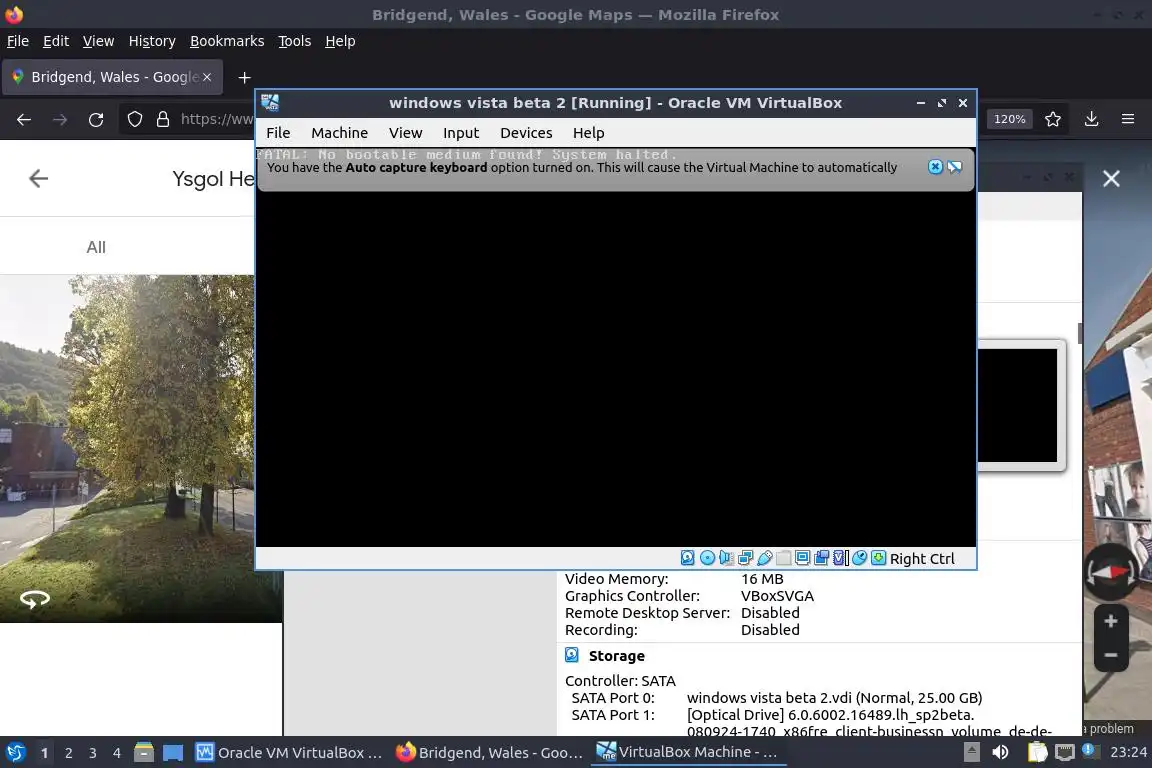
Task: Click the display indicator in VirtualBox status bar
Action: (802, 558)
